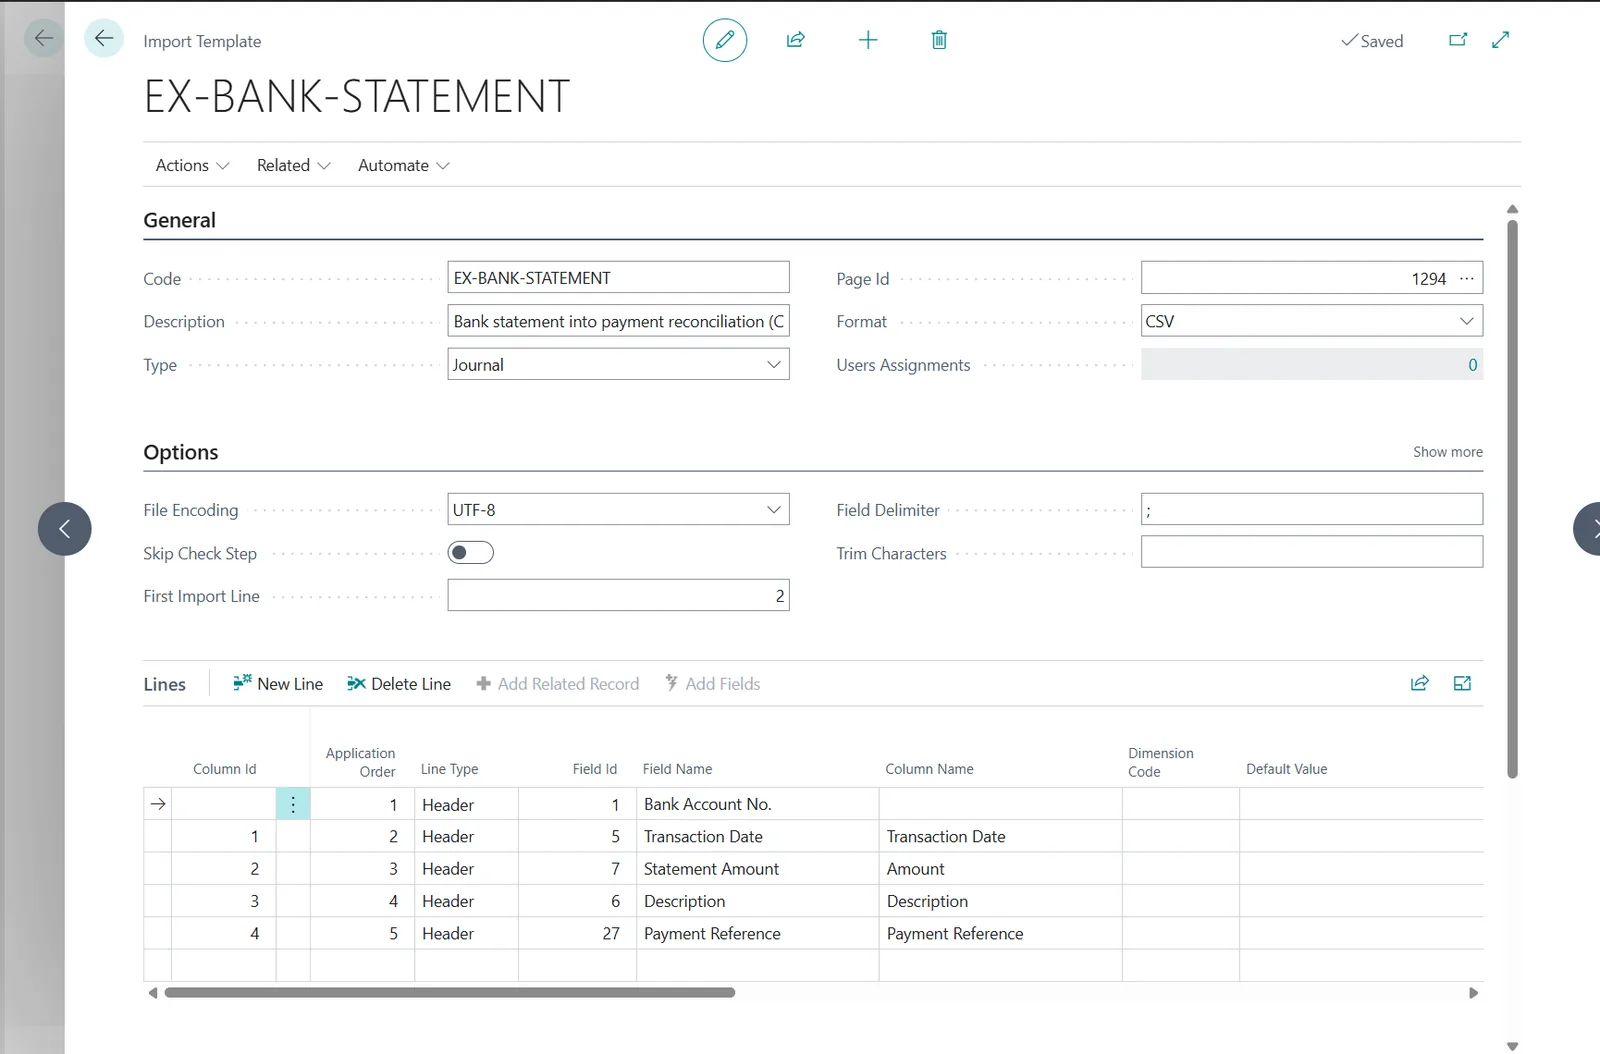1600x1054 pixels.
Task: Expand the Actions menu
Action: 192,165
